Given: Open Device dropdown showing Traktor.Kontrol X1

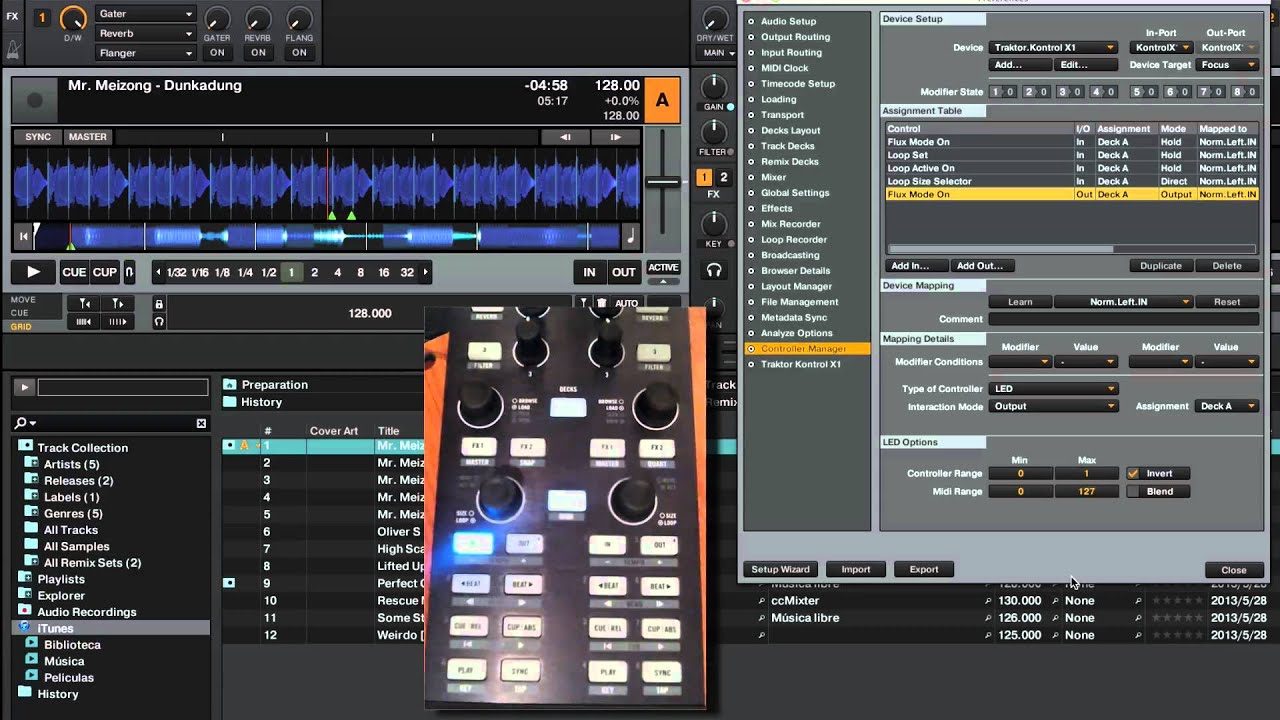Looking at the screenshot, I should click(x=1053, y=47).
